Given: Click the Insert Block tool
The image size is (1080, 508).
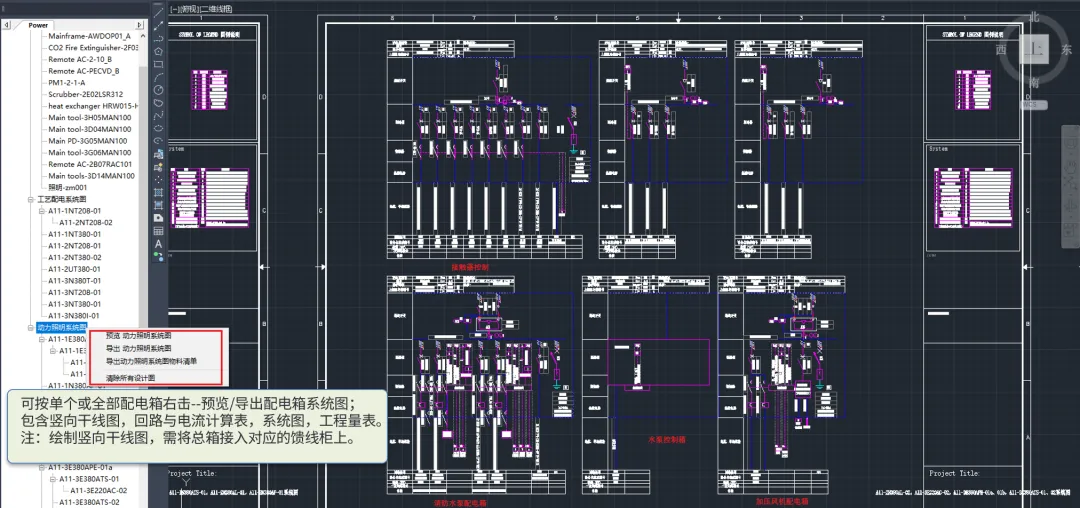Looking at the screenshot, I should [x=158, y=156].
